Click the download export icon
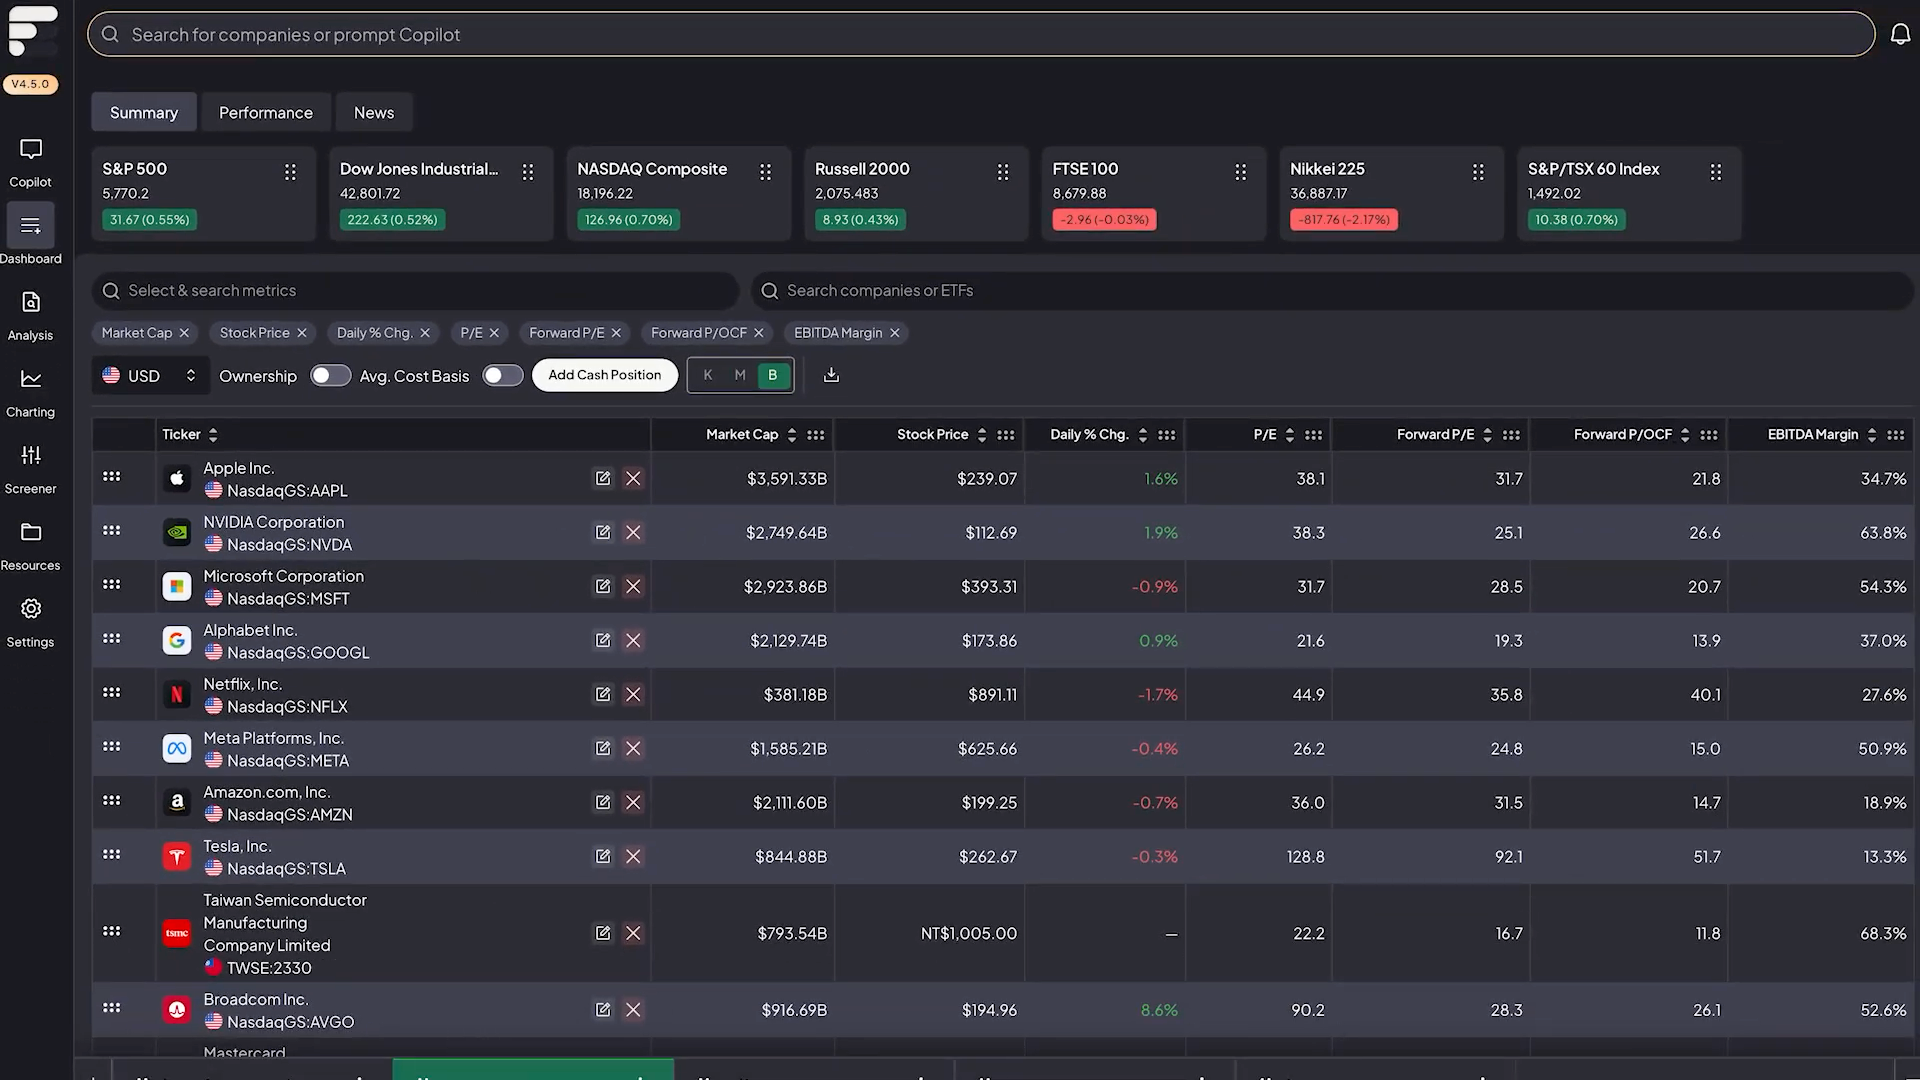 click(831, 375)
